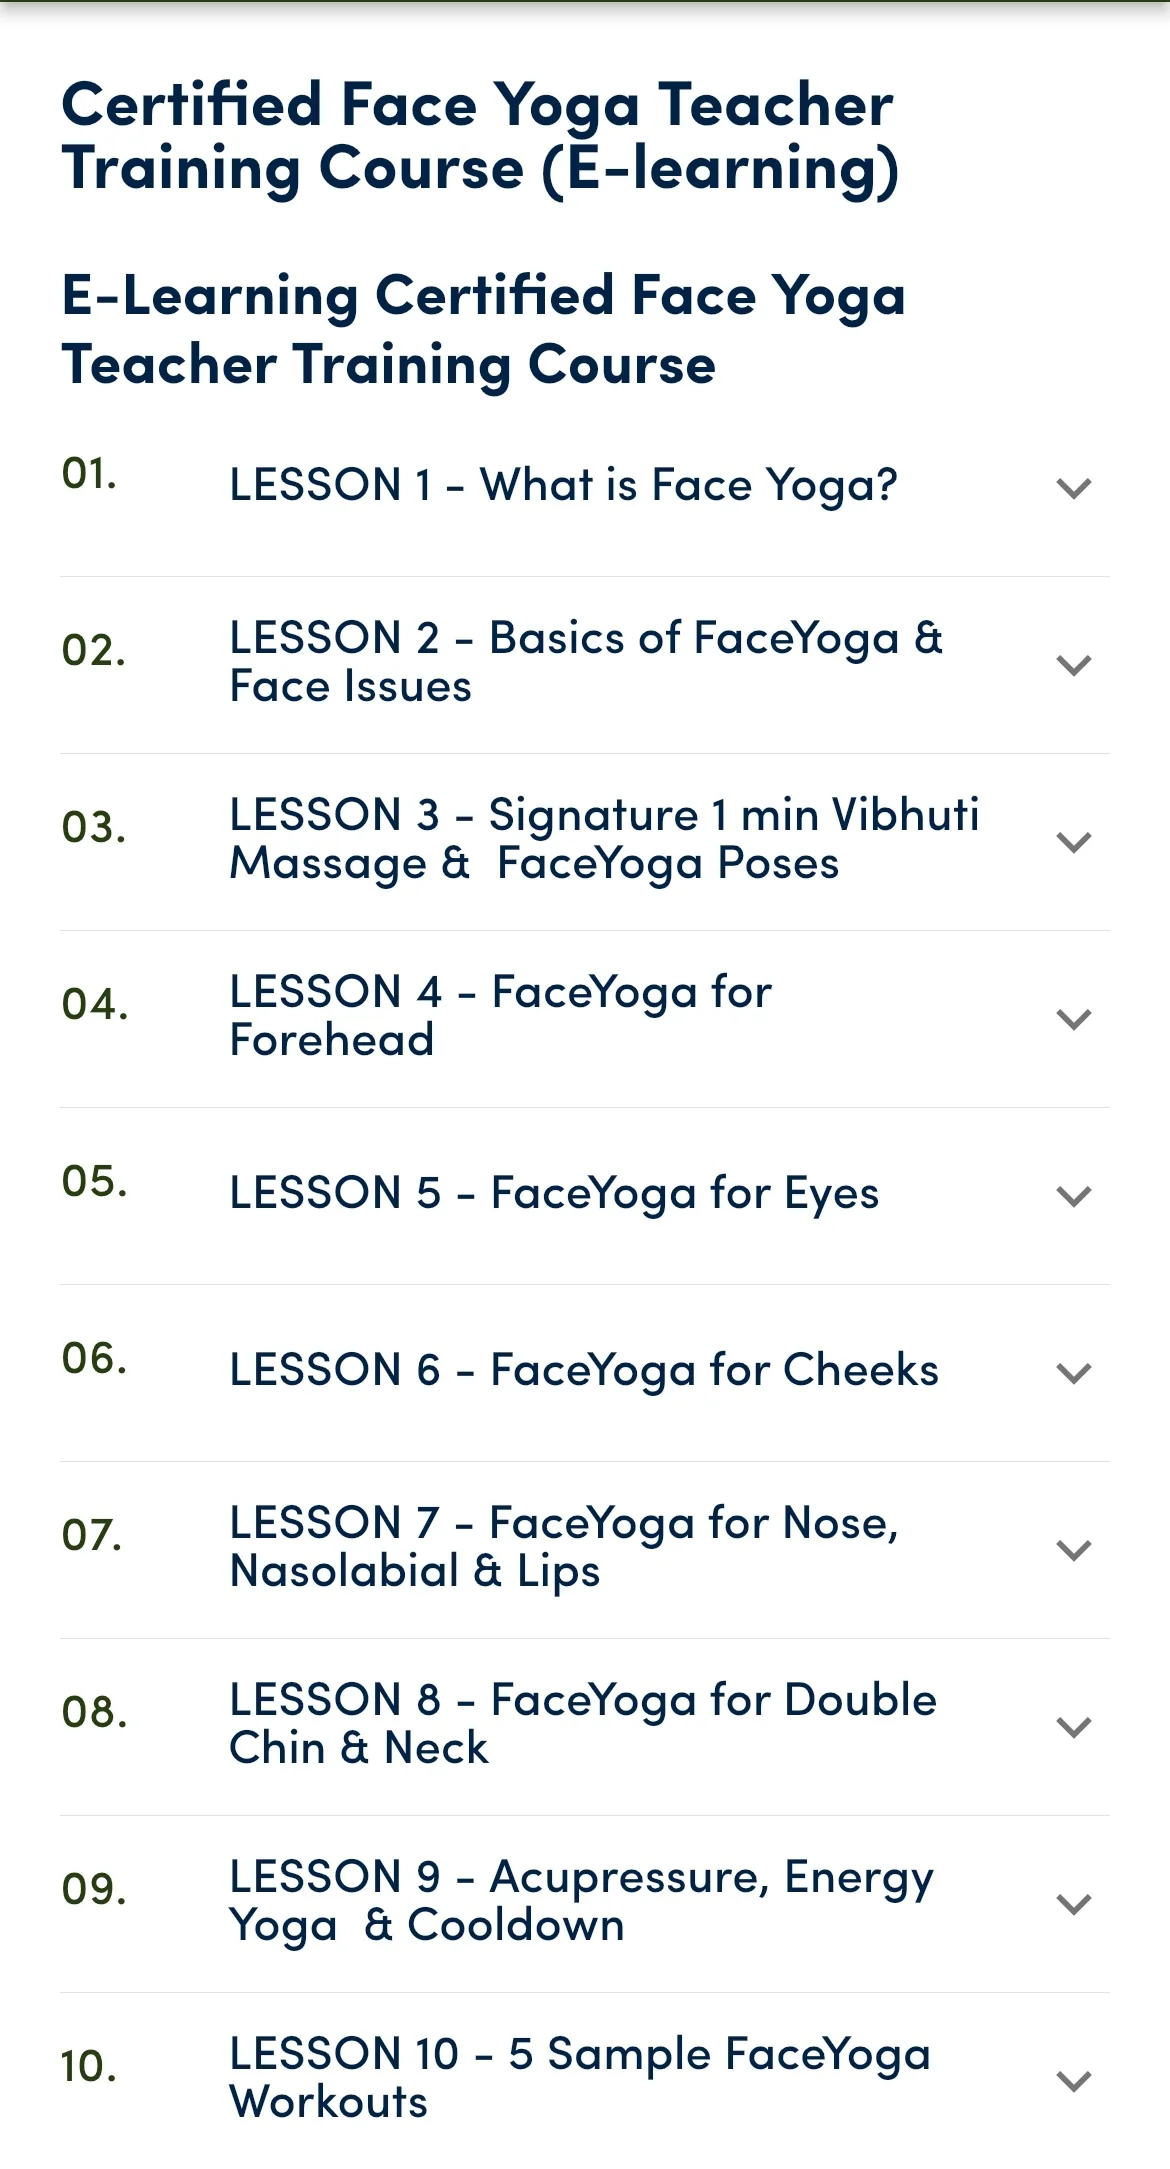This screenshot has width=1170, height=2169.
Task: Expand Lesson 5 chevron arrow
Action: [x=1073, y=1196]
